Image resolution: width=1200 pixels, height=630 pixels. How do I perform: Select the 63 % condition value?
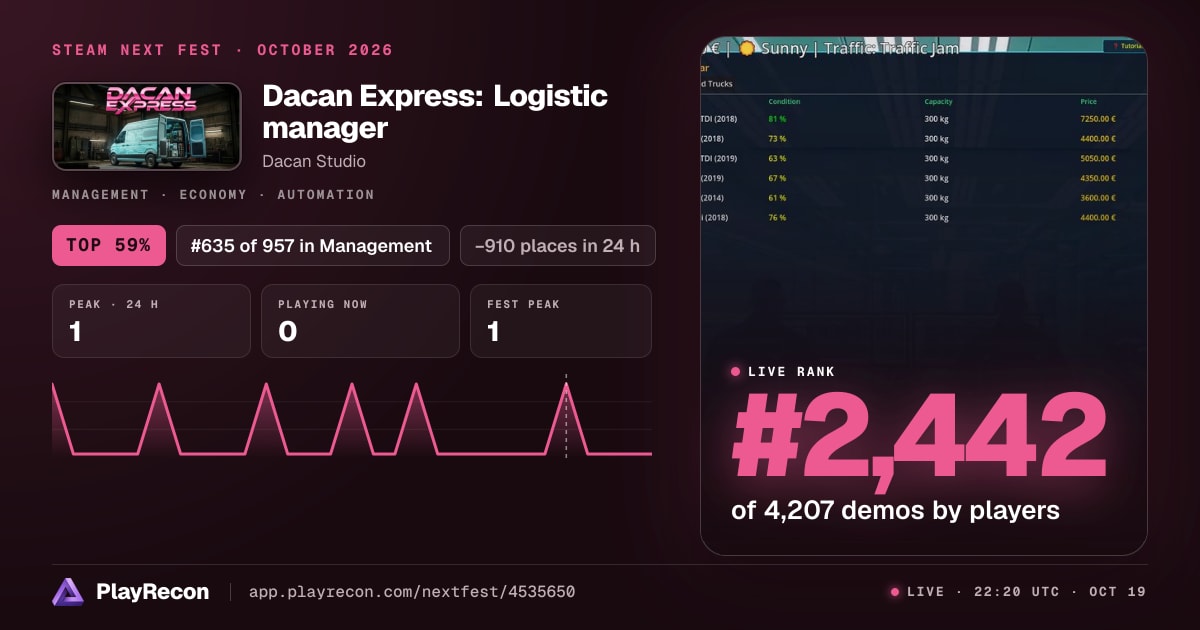click(777, 159)
